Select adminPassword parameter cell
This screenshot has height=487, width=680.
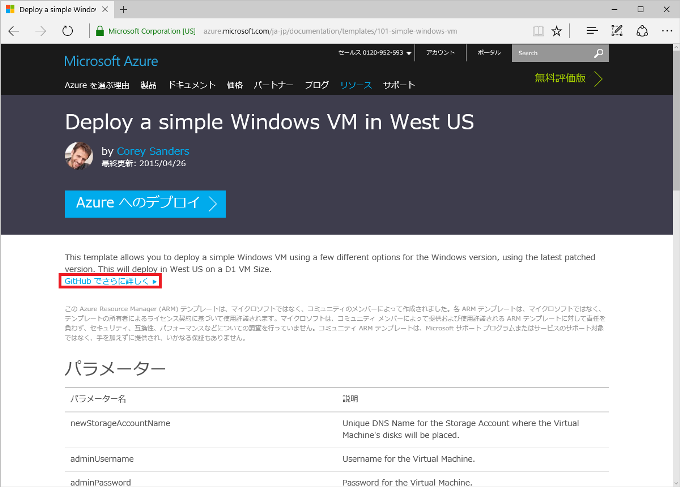click(x=101, y=482)
